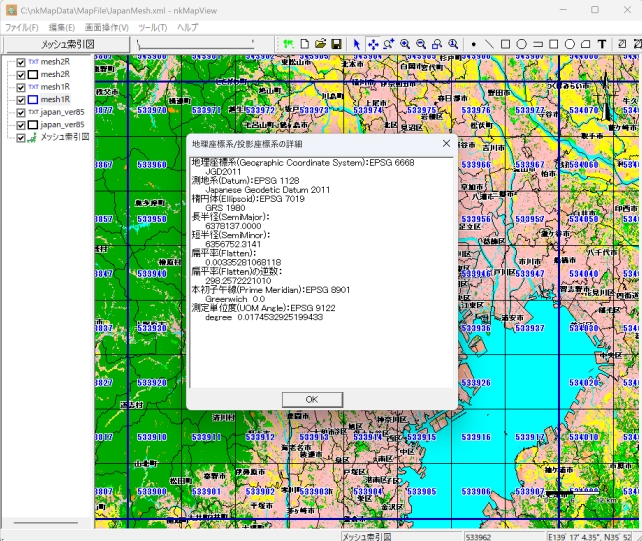Open the ファイル(F) menu
Viewport: 642px width, 541px height.
pyautogui.click(x=22, y=27)
